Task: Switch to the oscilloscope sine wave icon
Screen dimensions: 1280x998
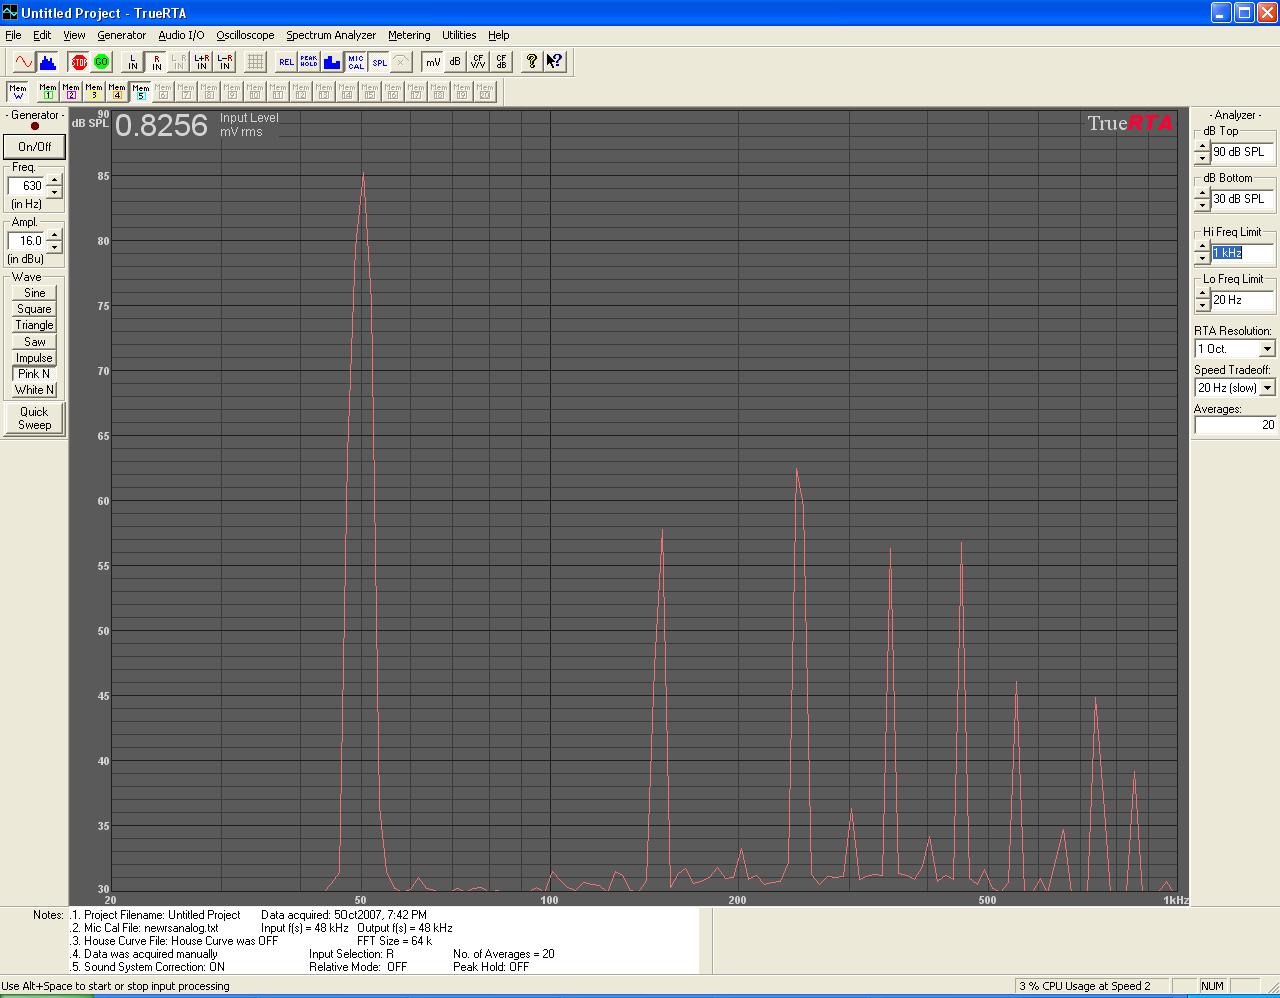Action: point(23,62)
